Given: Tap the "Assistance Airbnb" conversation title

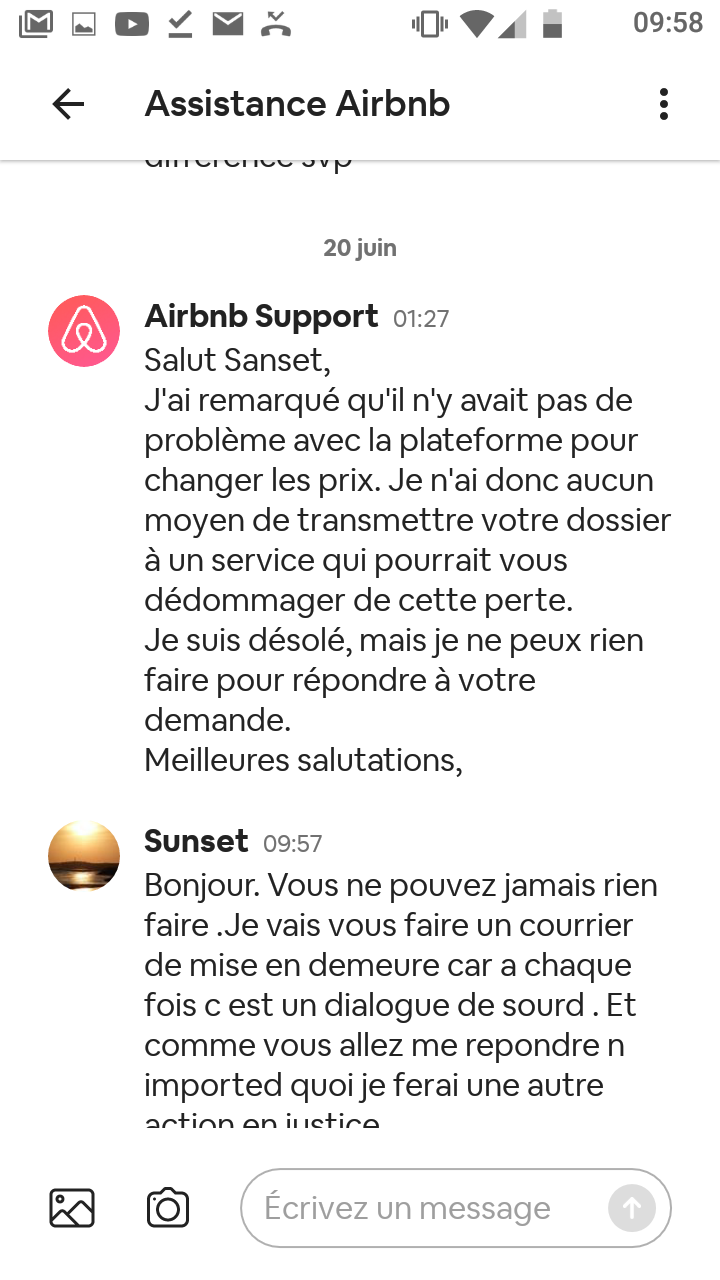Looking at the screenshot, I should click(297, 104).
